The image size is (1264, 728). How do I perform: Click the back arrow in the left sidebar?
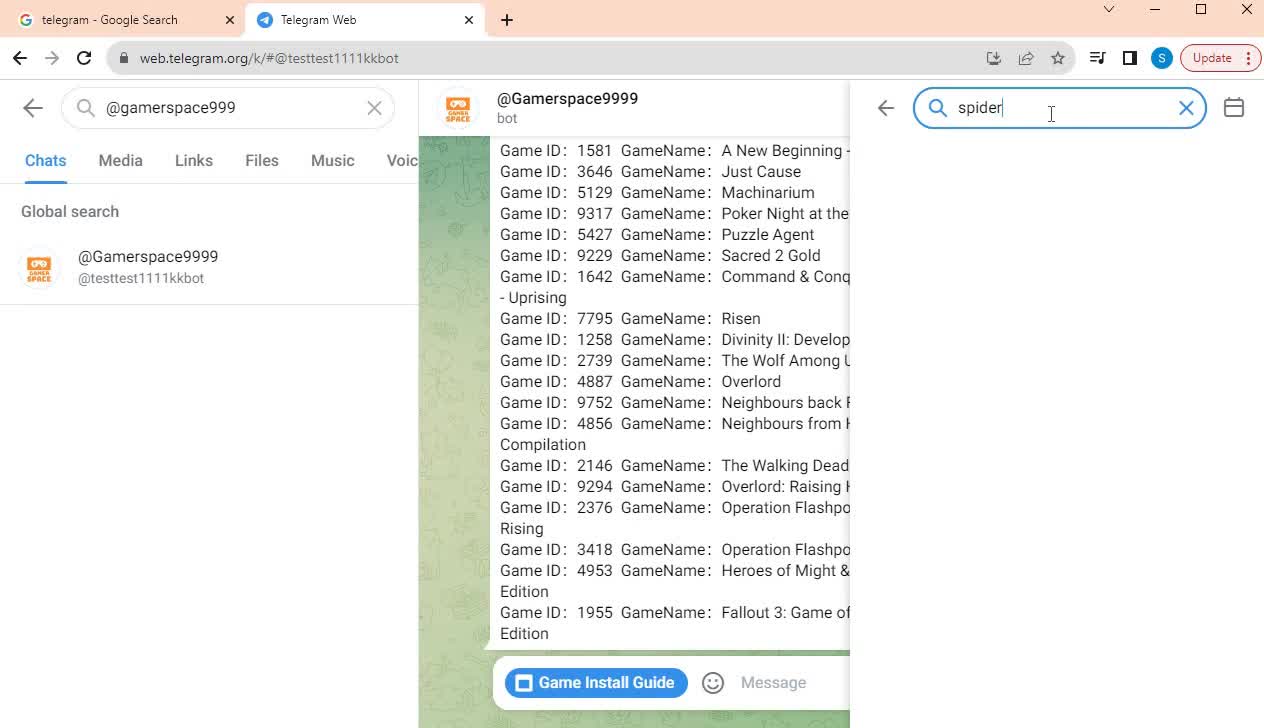(31, 107)
